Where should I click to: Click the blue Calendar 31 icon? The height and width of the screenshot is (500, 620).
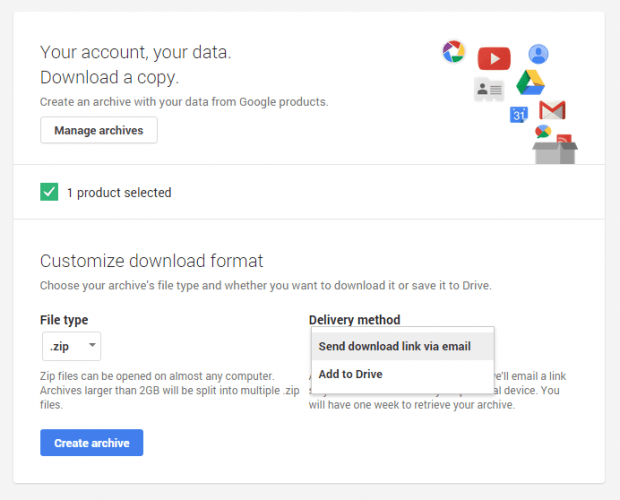tap(519, 115)
